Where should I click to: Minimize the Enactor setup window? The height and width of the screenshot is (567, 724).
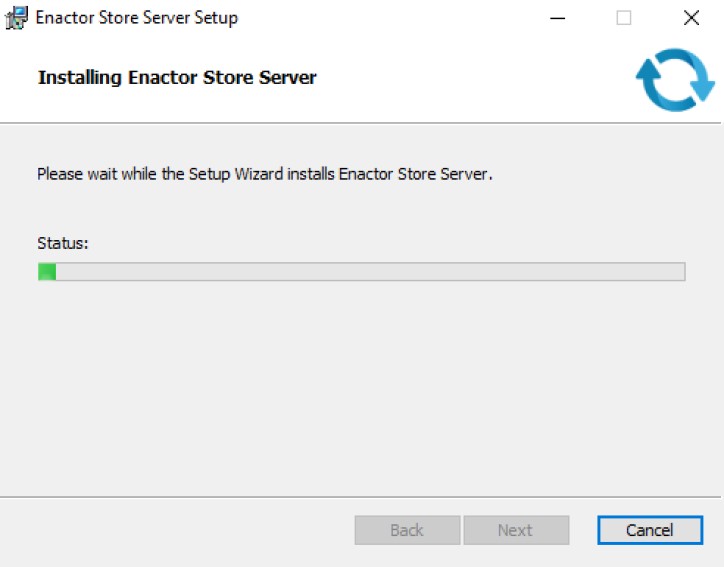click(x=557, y=18)
